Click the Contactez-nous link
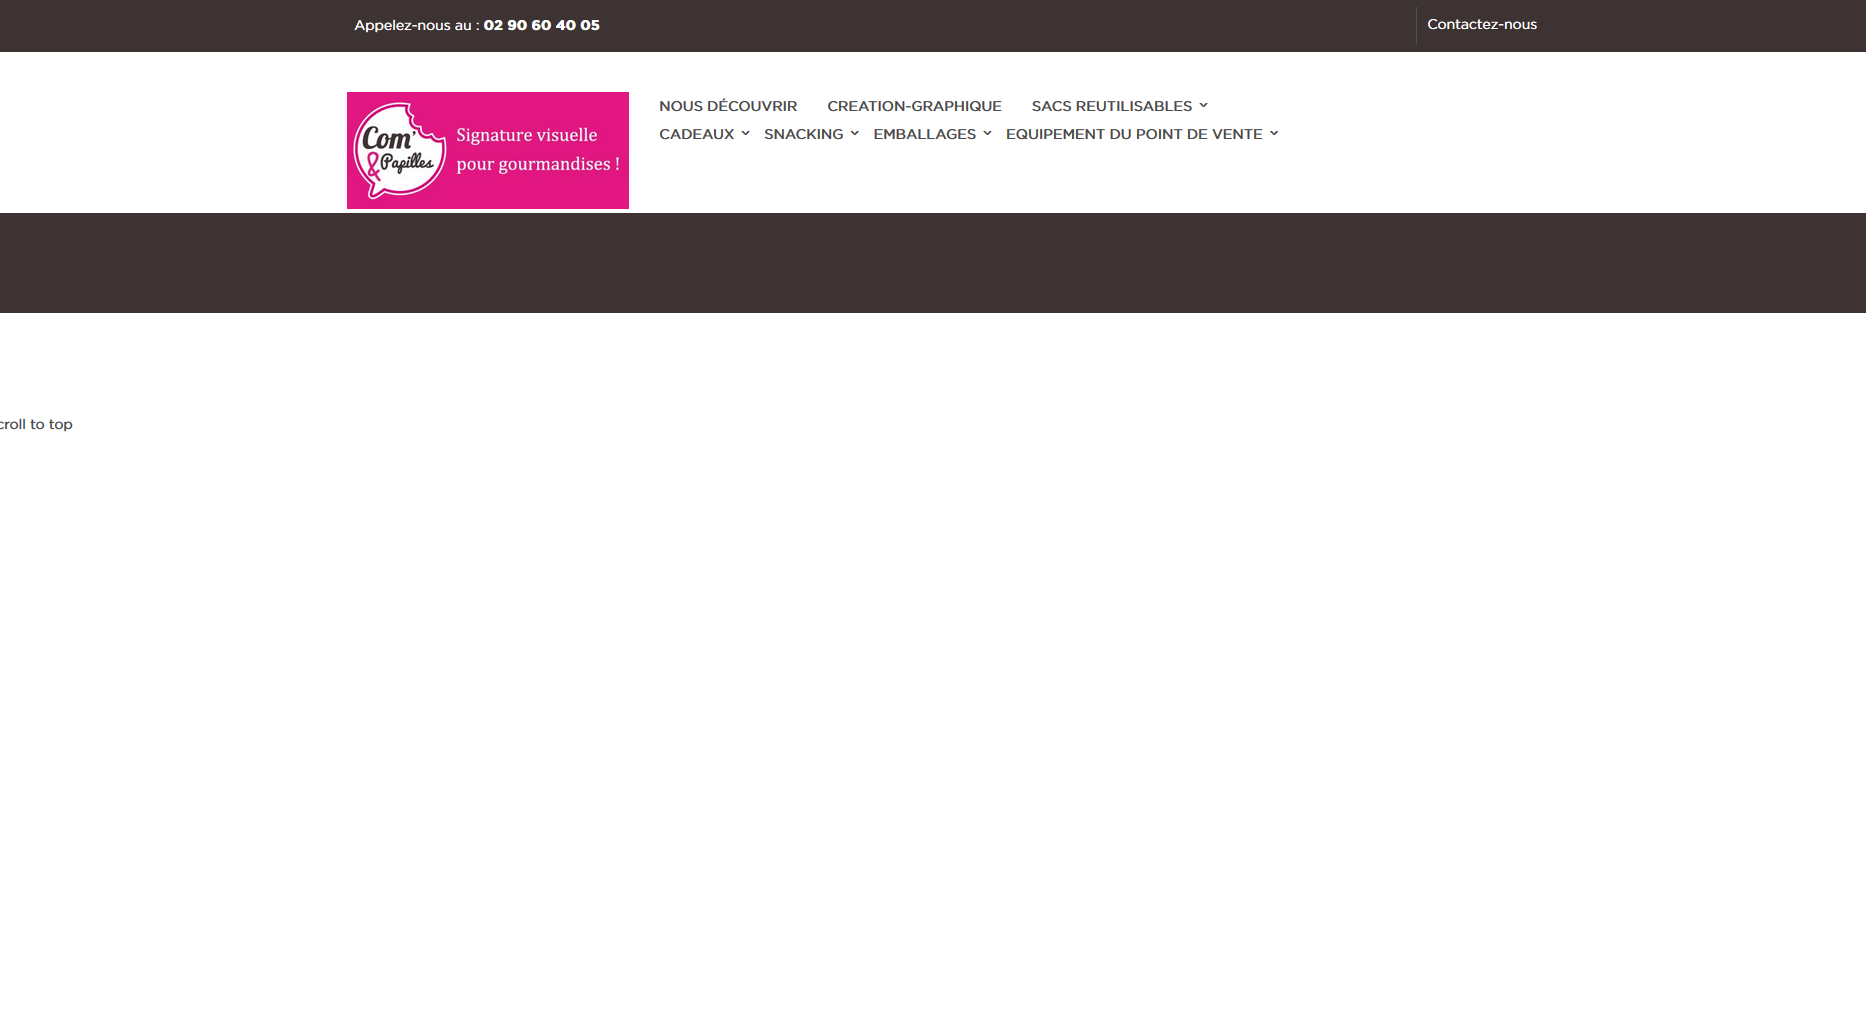1866x1026 pixels. click(1482, 24)
